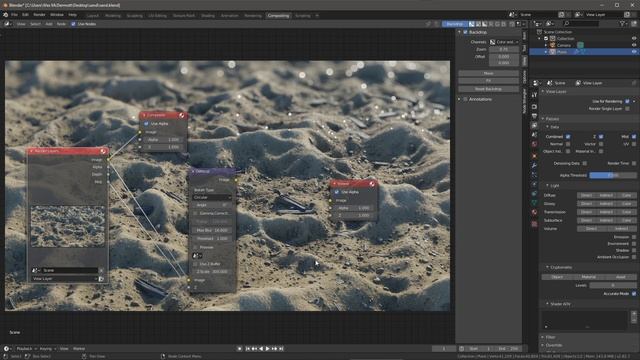Toggle Use for Rendering checkbox
This screenshot has width=640, height=360.
click(627, 101)
